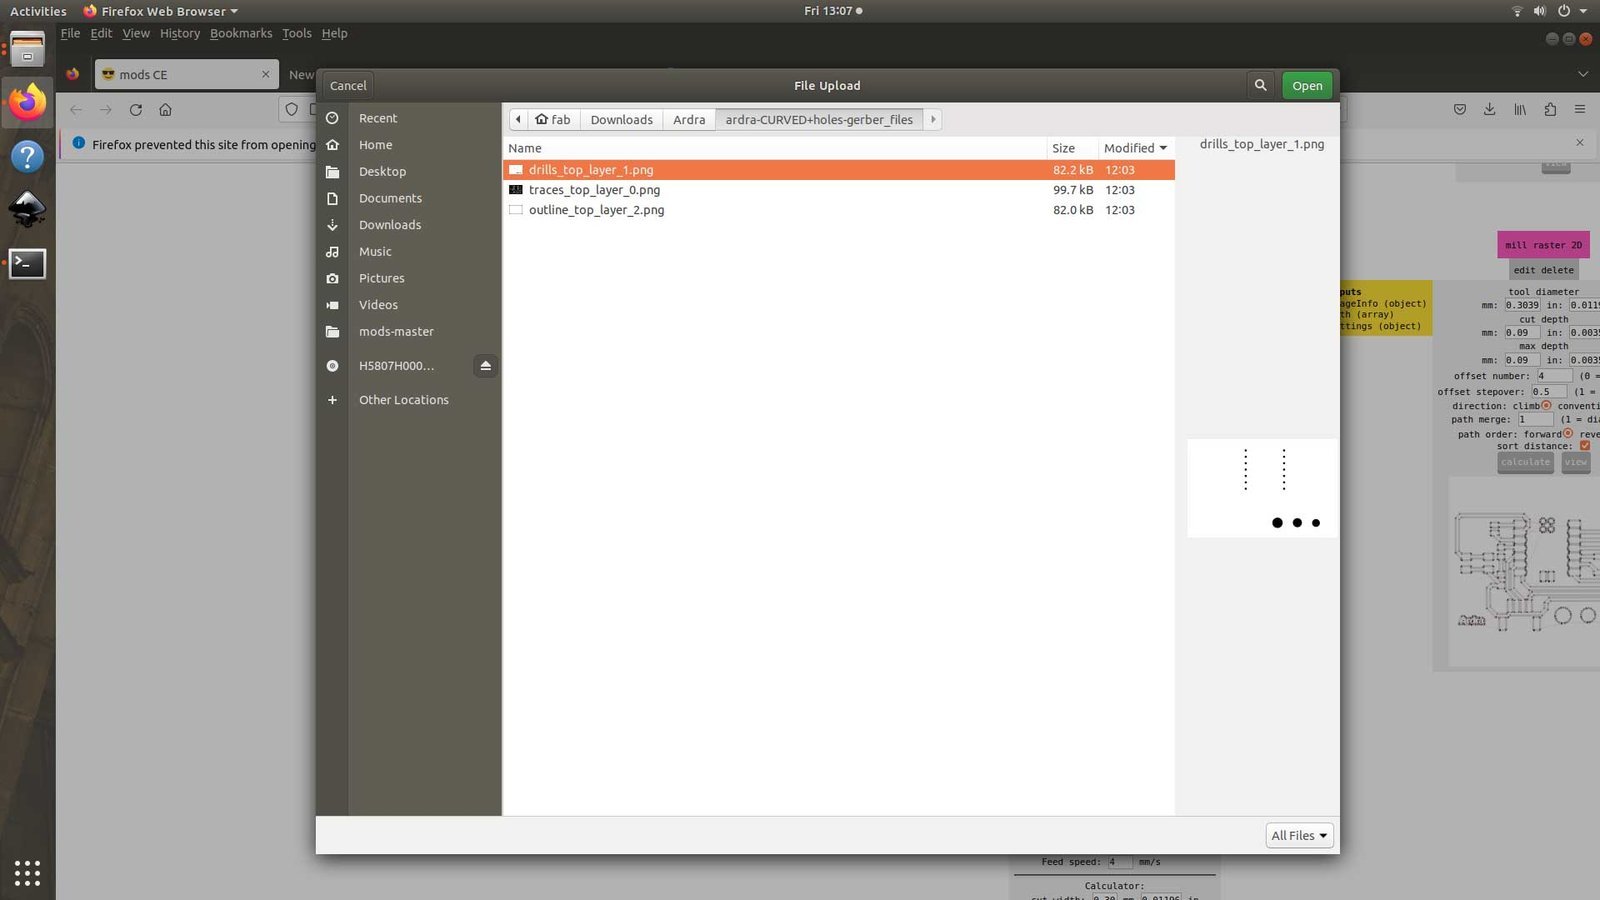Viewport: 1600px width, 900px height.
Task: Select outline_top_layer_2.png file
Action: point(838,210)
